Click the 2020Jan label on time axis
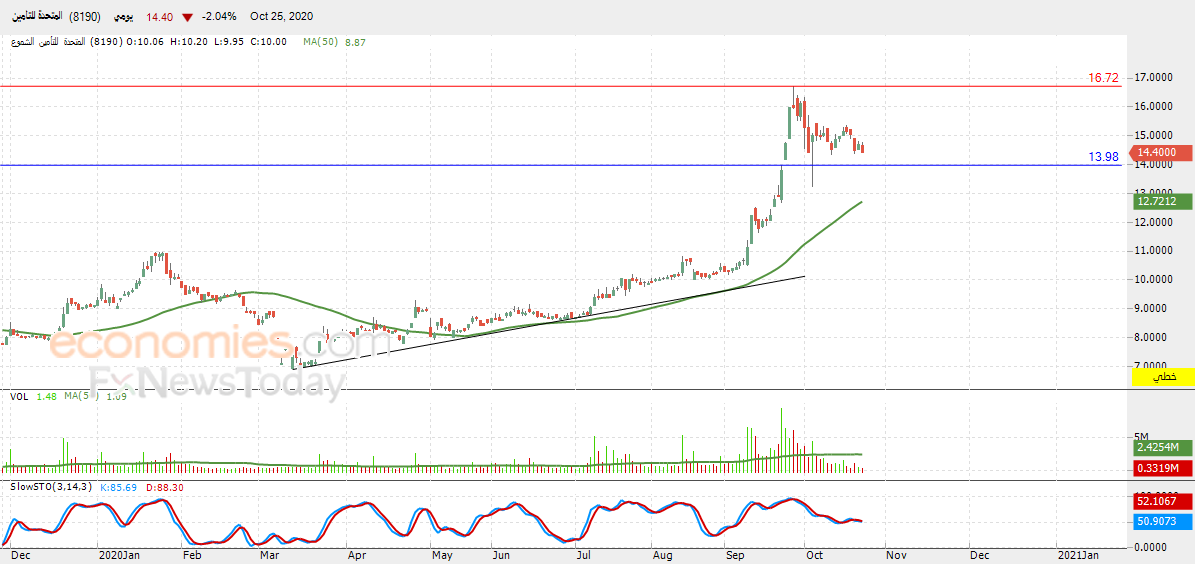1195x564 pixels. 120,555
